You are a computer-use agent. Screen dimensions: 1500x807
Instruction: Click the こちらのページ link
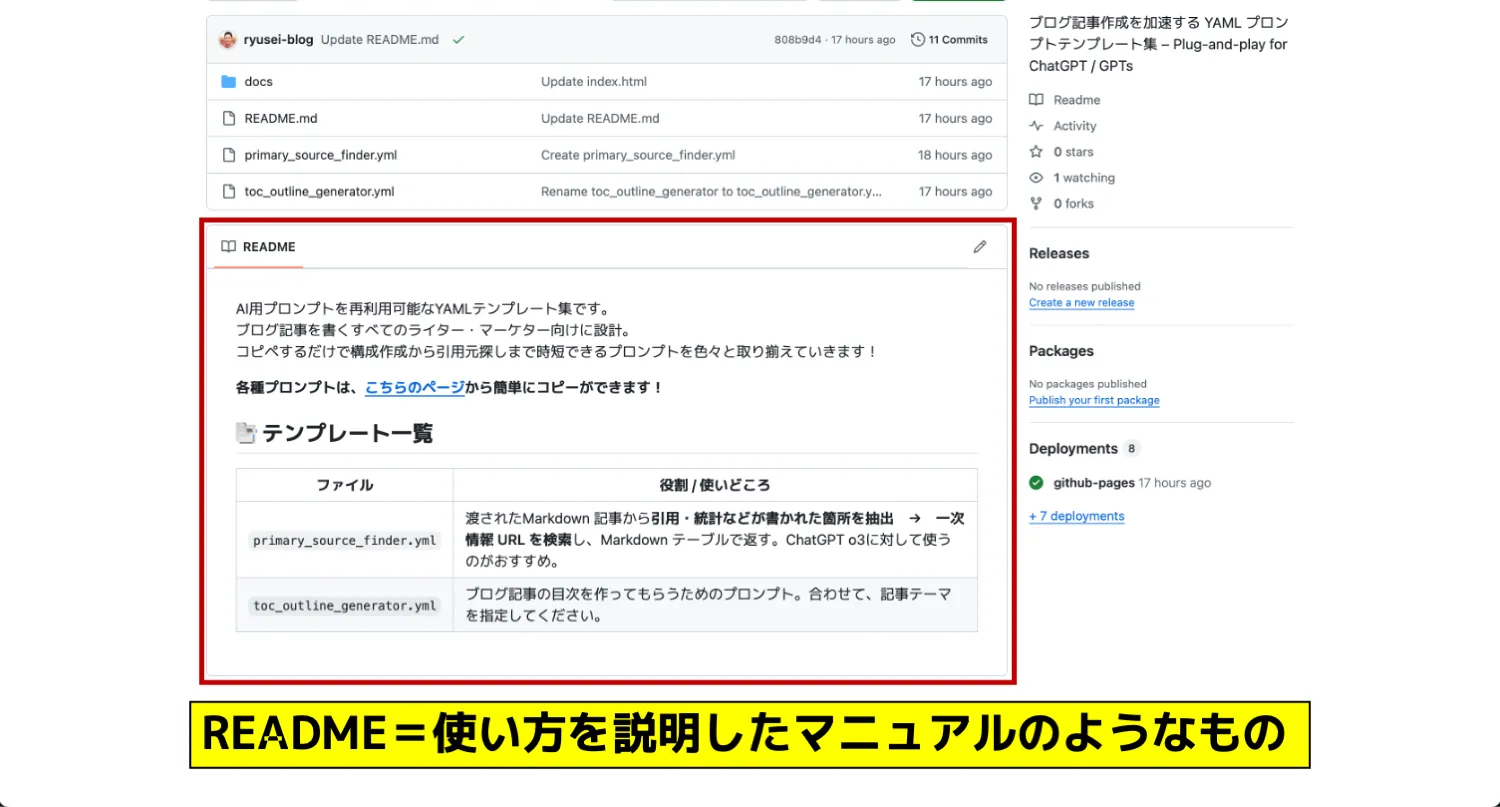[x=414, y=387]
